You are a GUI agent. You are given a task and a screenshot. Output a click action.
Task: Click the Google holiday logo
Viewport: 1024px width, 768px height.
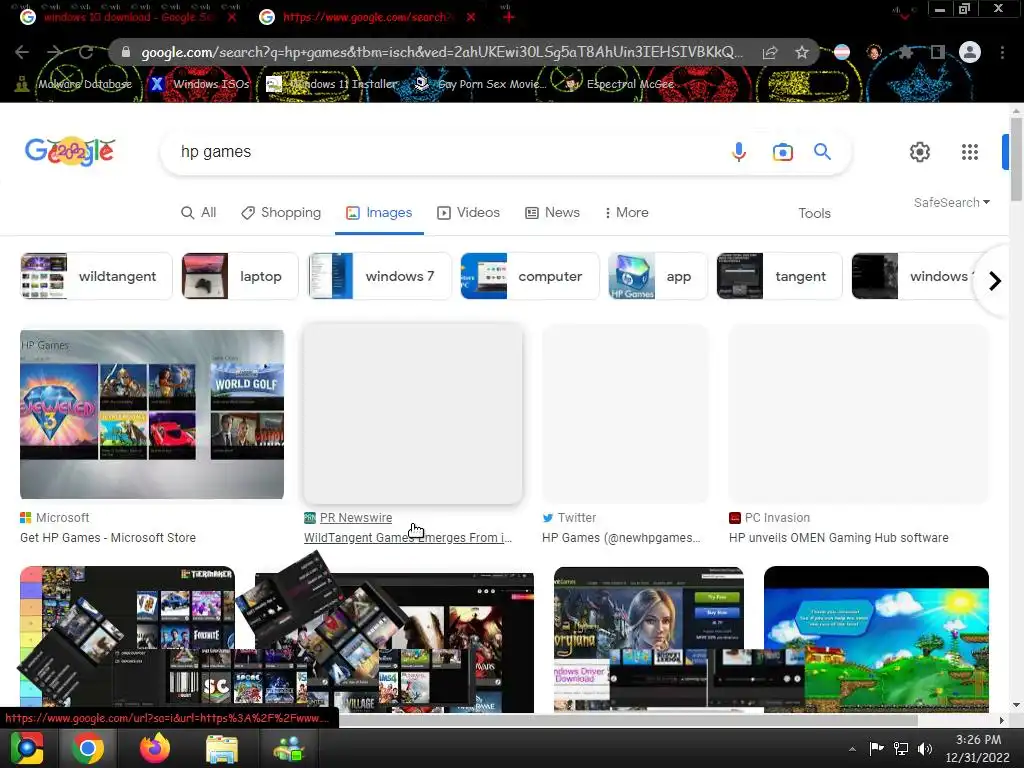click(x=70, y=152)
